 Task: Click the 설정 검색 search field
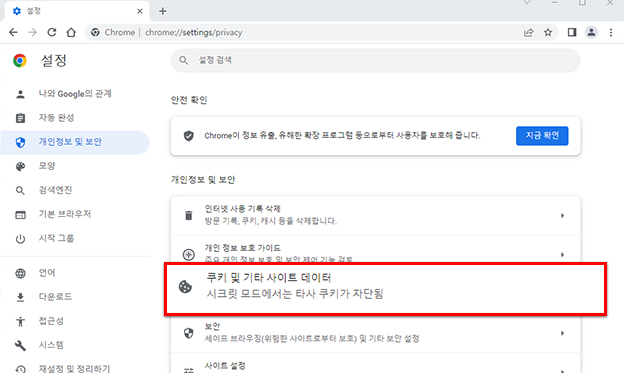[x=375, y=61]
